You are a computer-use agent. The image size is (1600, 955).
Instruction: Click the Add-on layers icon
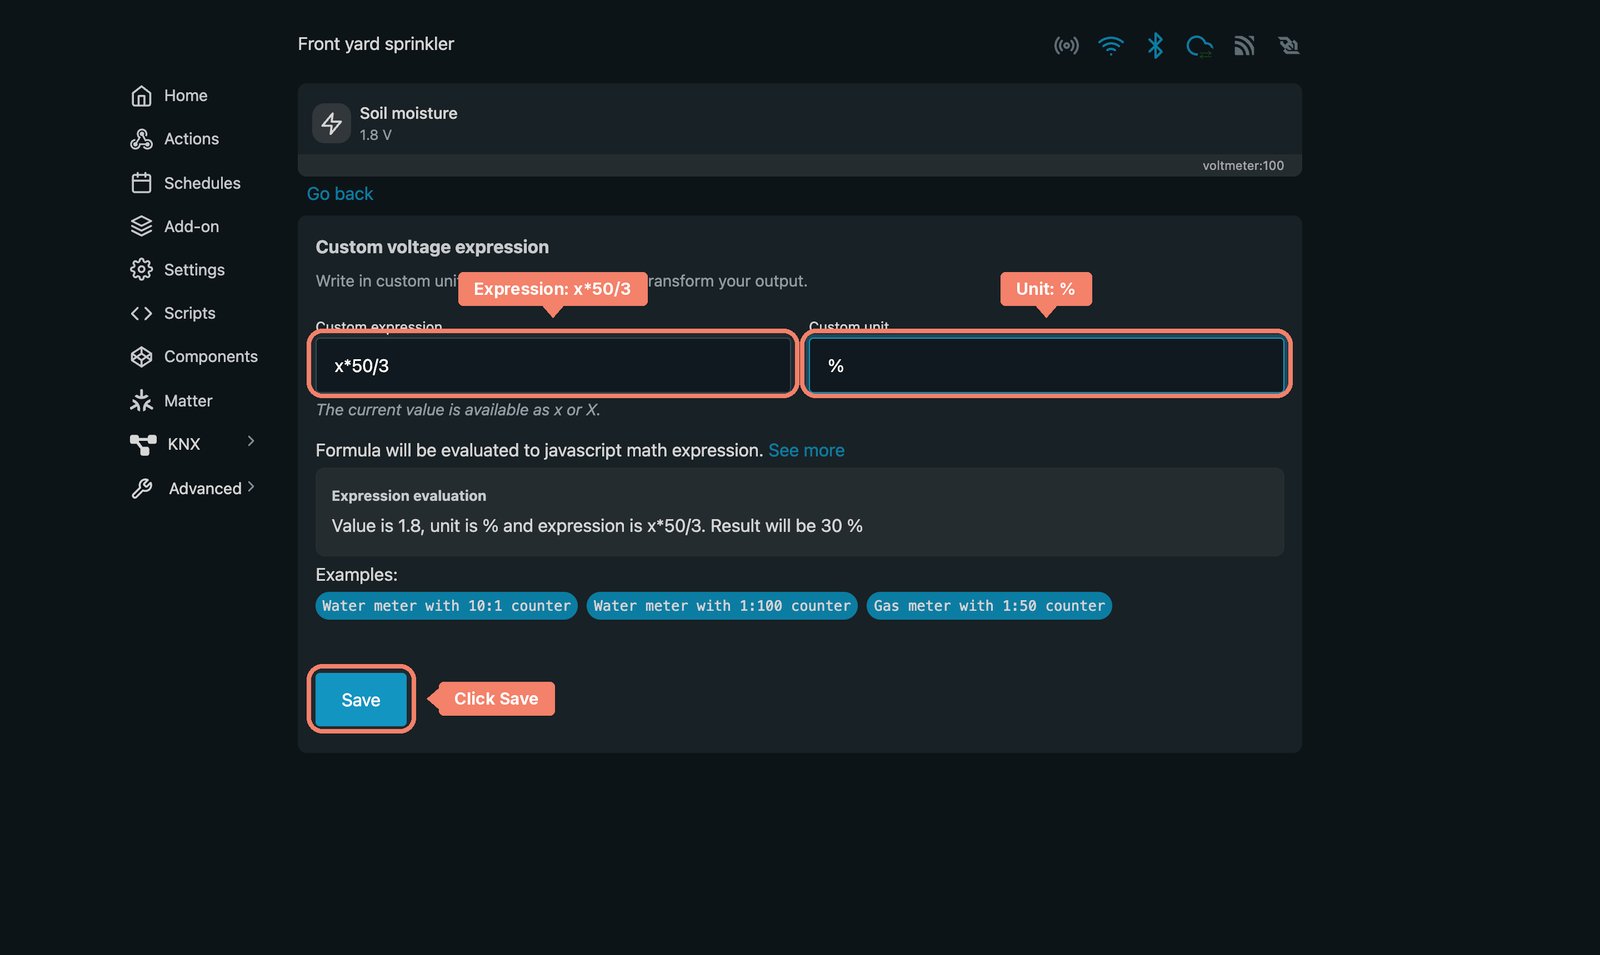[141, 226]
